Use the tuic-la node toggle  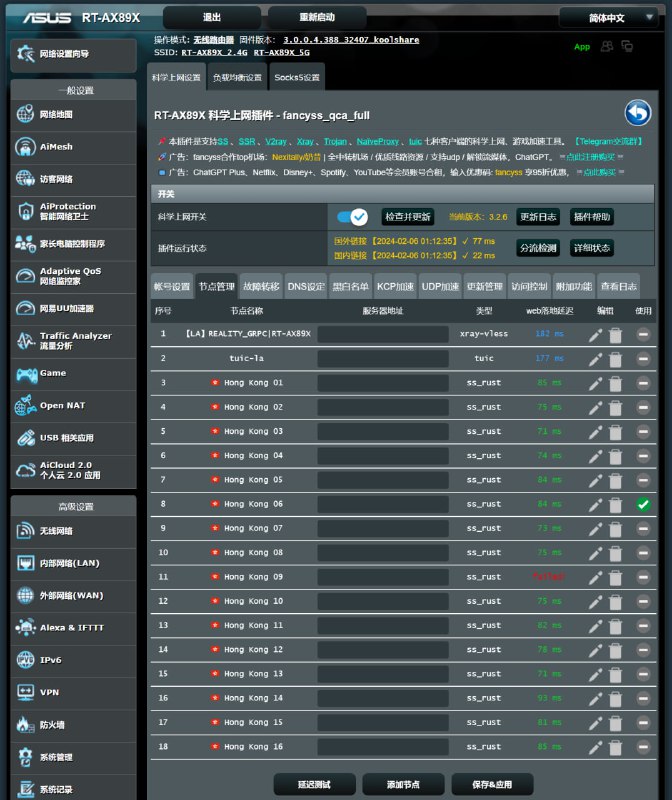point(643,359)
